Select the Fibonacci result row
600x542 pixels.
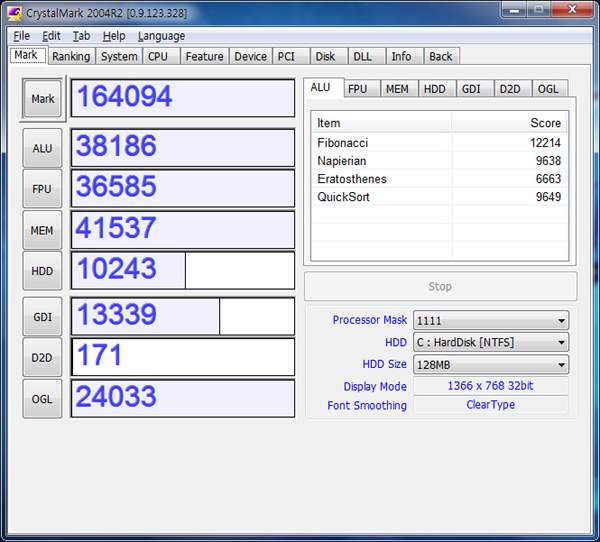point(439,143)
